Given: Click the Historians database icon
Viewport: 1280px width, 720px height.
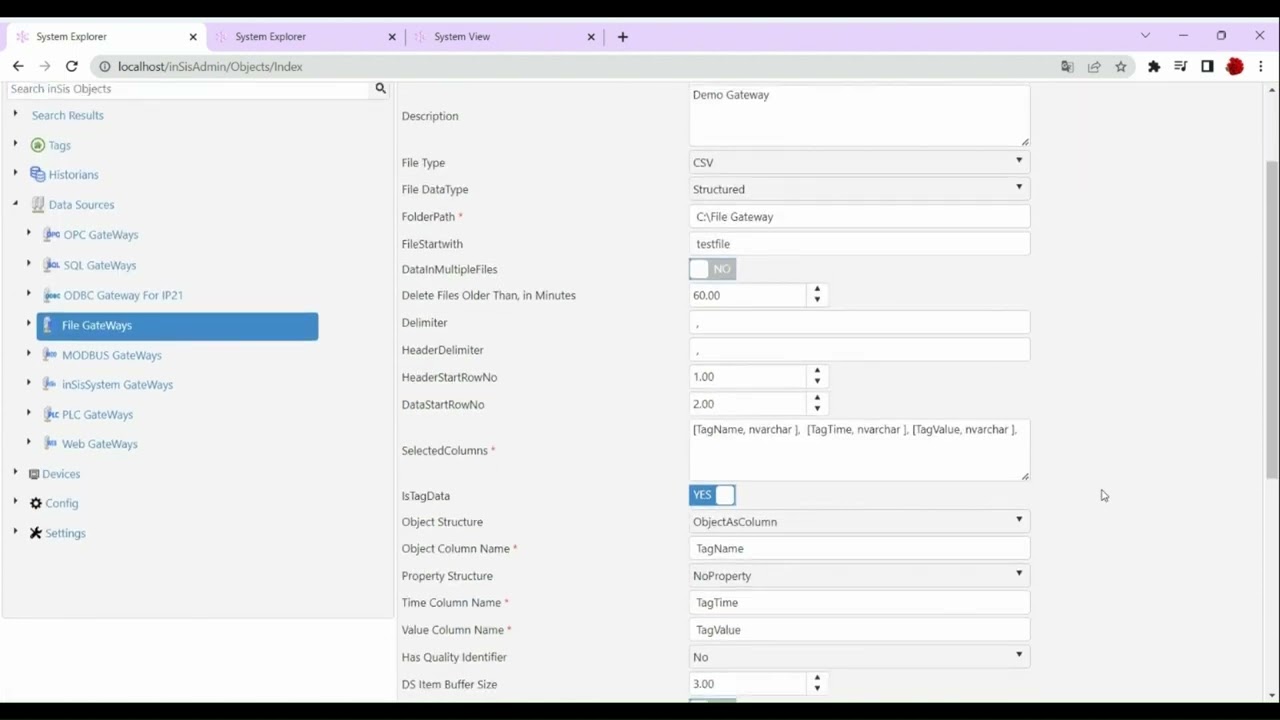Looking at the screenshot, I should pyautogui.click(x=38, y=174).
